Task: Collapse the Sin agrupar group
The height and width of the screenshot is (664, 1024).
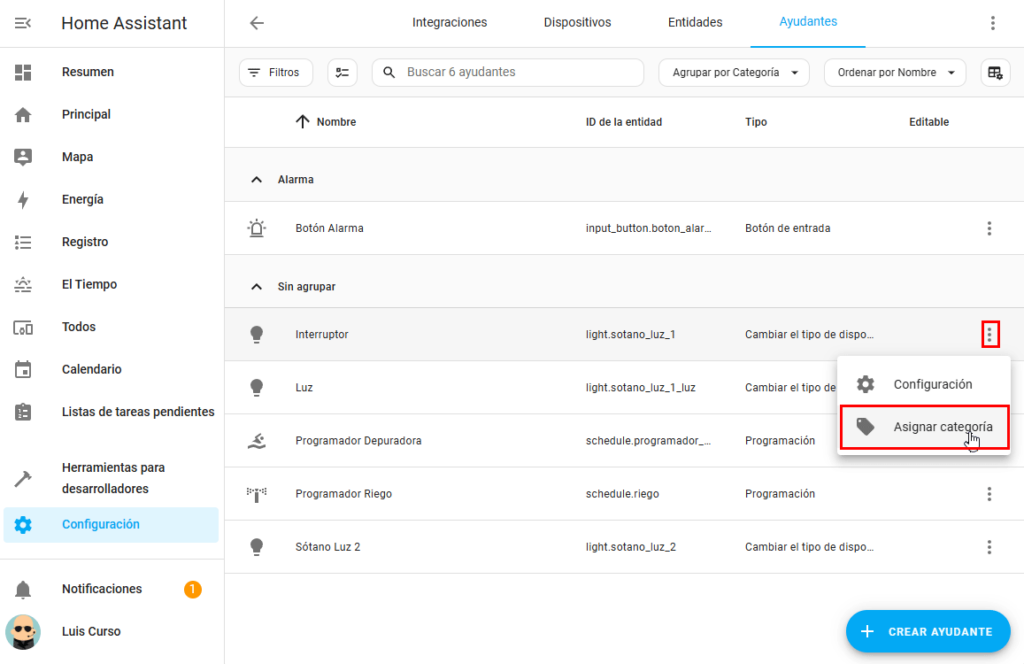Action: click(257, 287)
